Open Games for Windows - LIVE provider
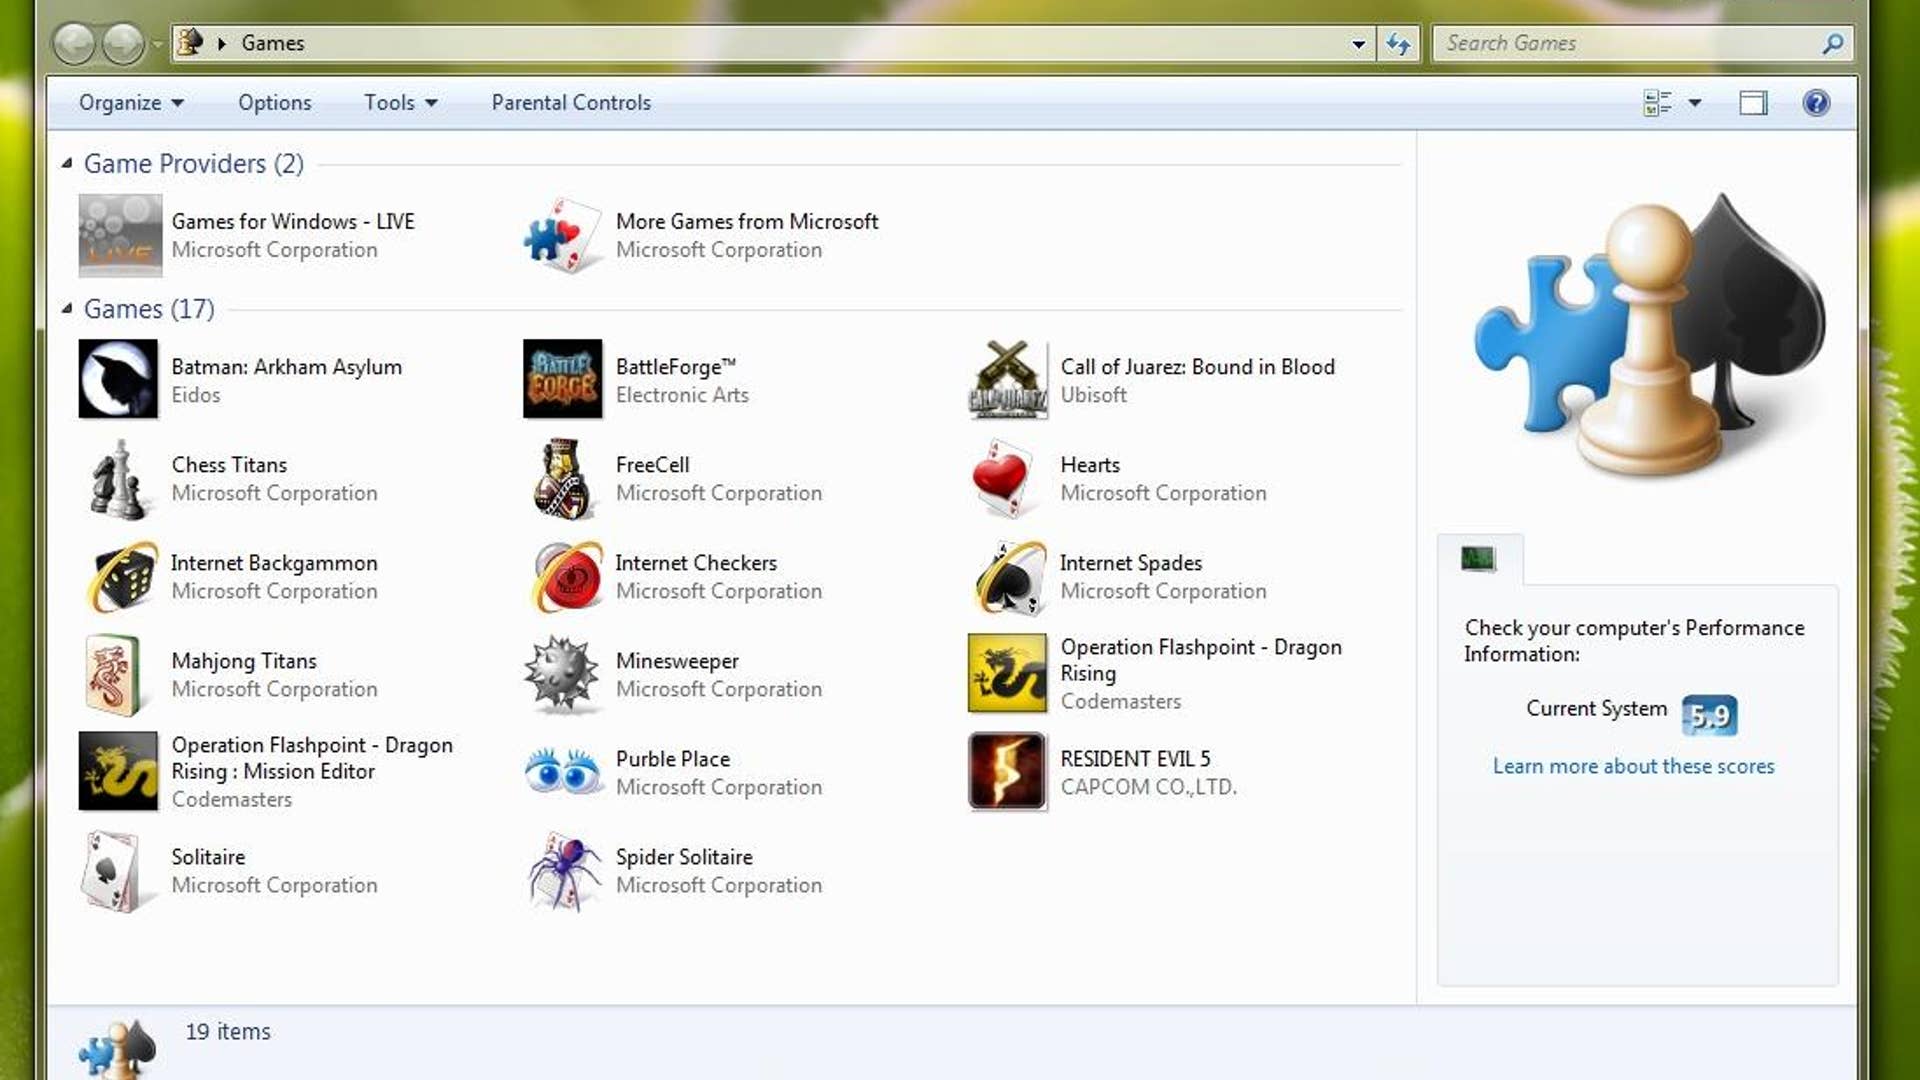This screenshot has width=1920, height=1080. (293, 222)
